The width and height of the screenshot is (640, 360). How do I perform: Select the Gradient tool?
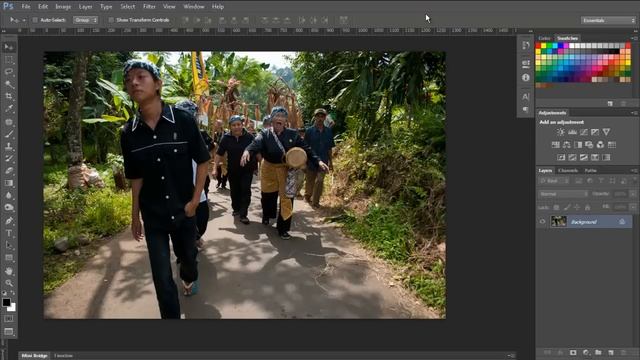(x=9, y=183)
